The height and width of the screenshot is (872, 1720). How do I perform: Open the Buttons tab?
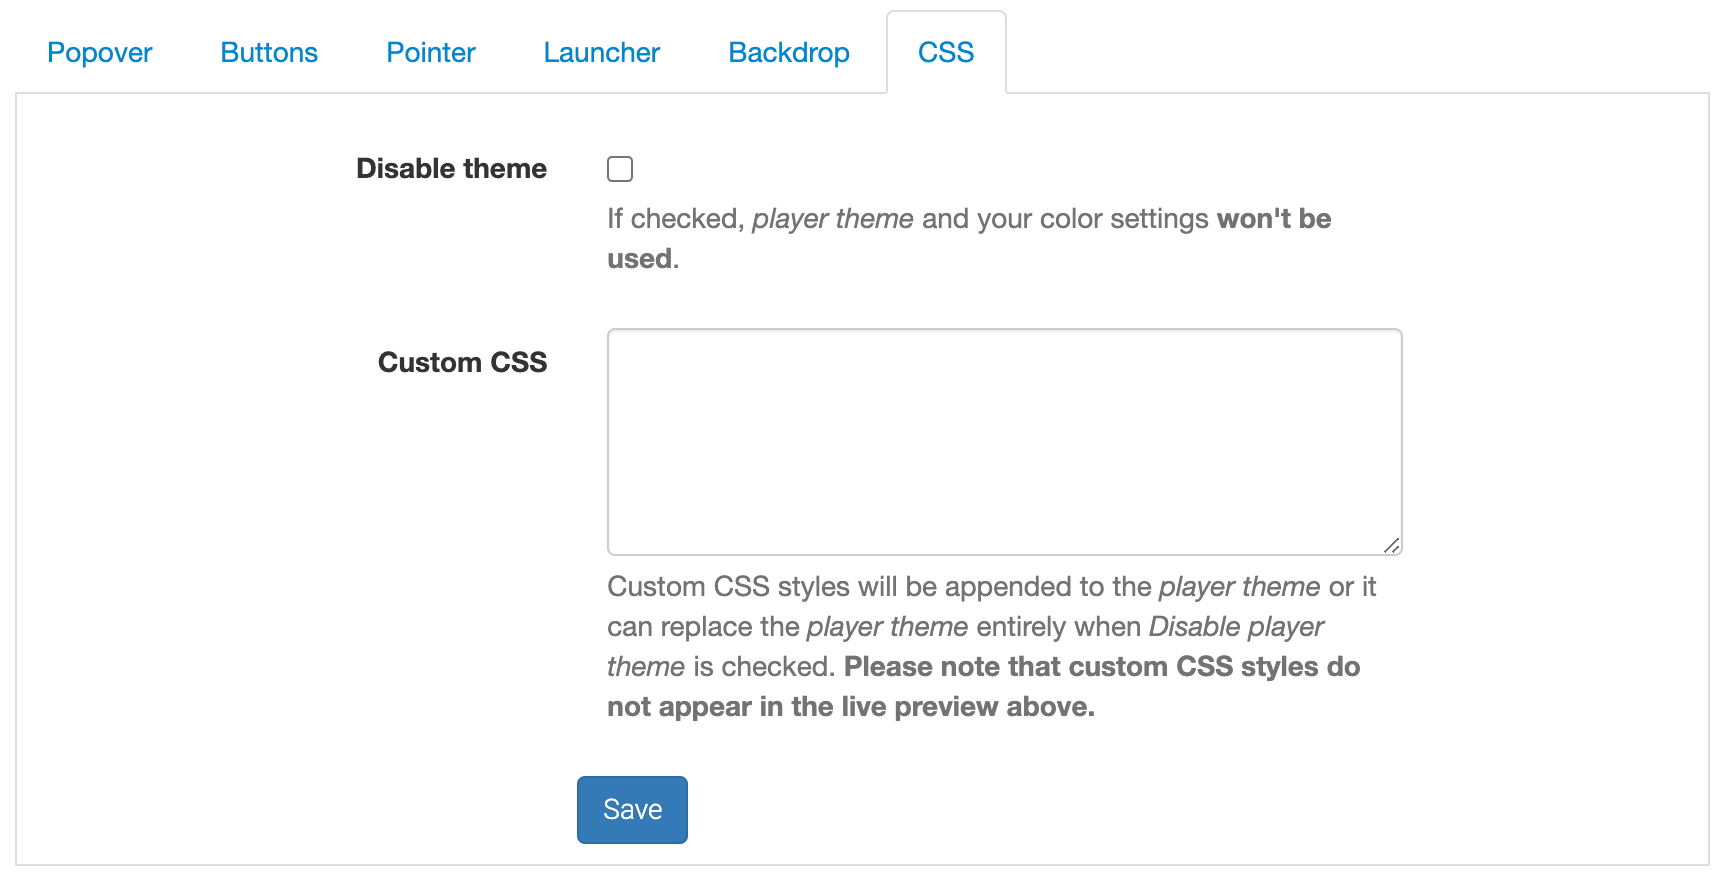pyautogui.click(x=269, y=53)
